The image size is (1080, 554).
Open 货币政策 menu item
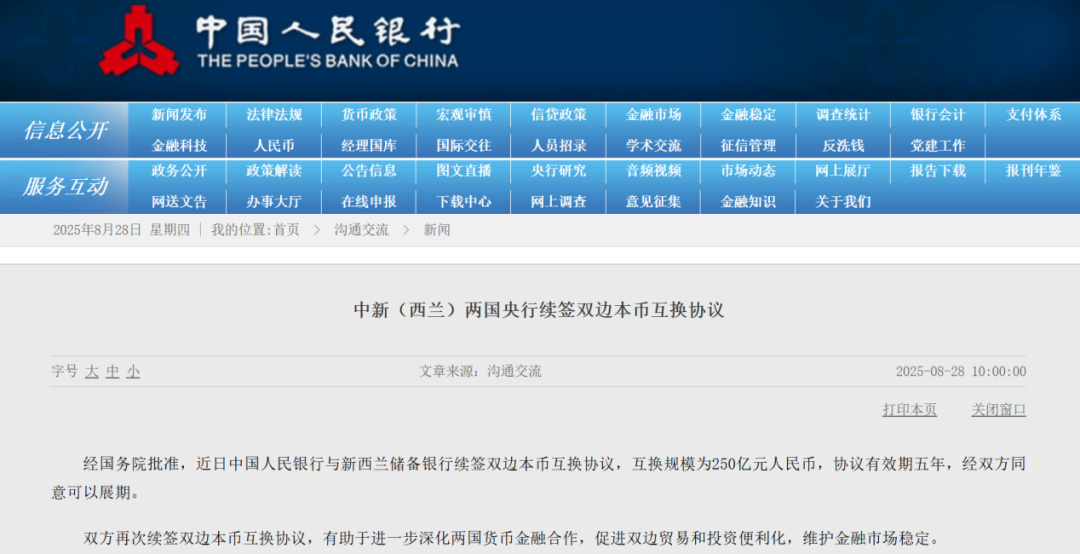(369, 115)
